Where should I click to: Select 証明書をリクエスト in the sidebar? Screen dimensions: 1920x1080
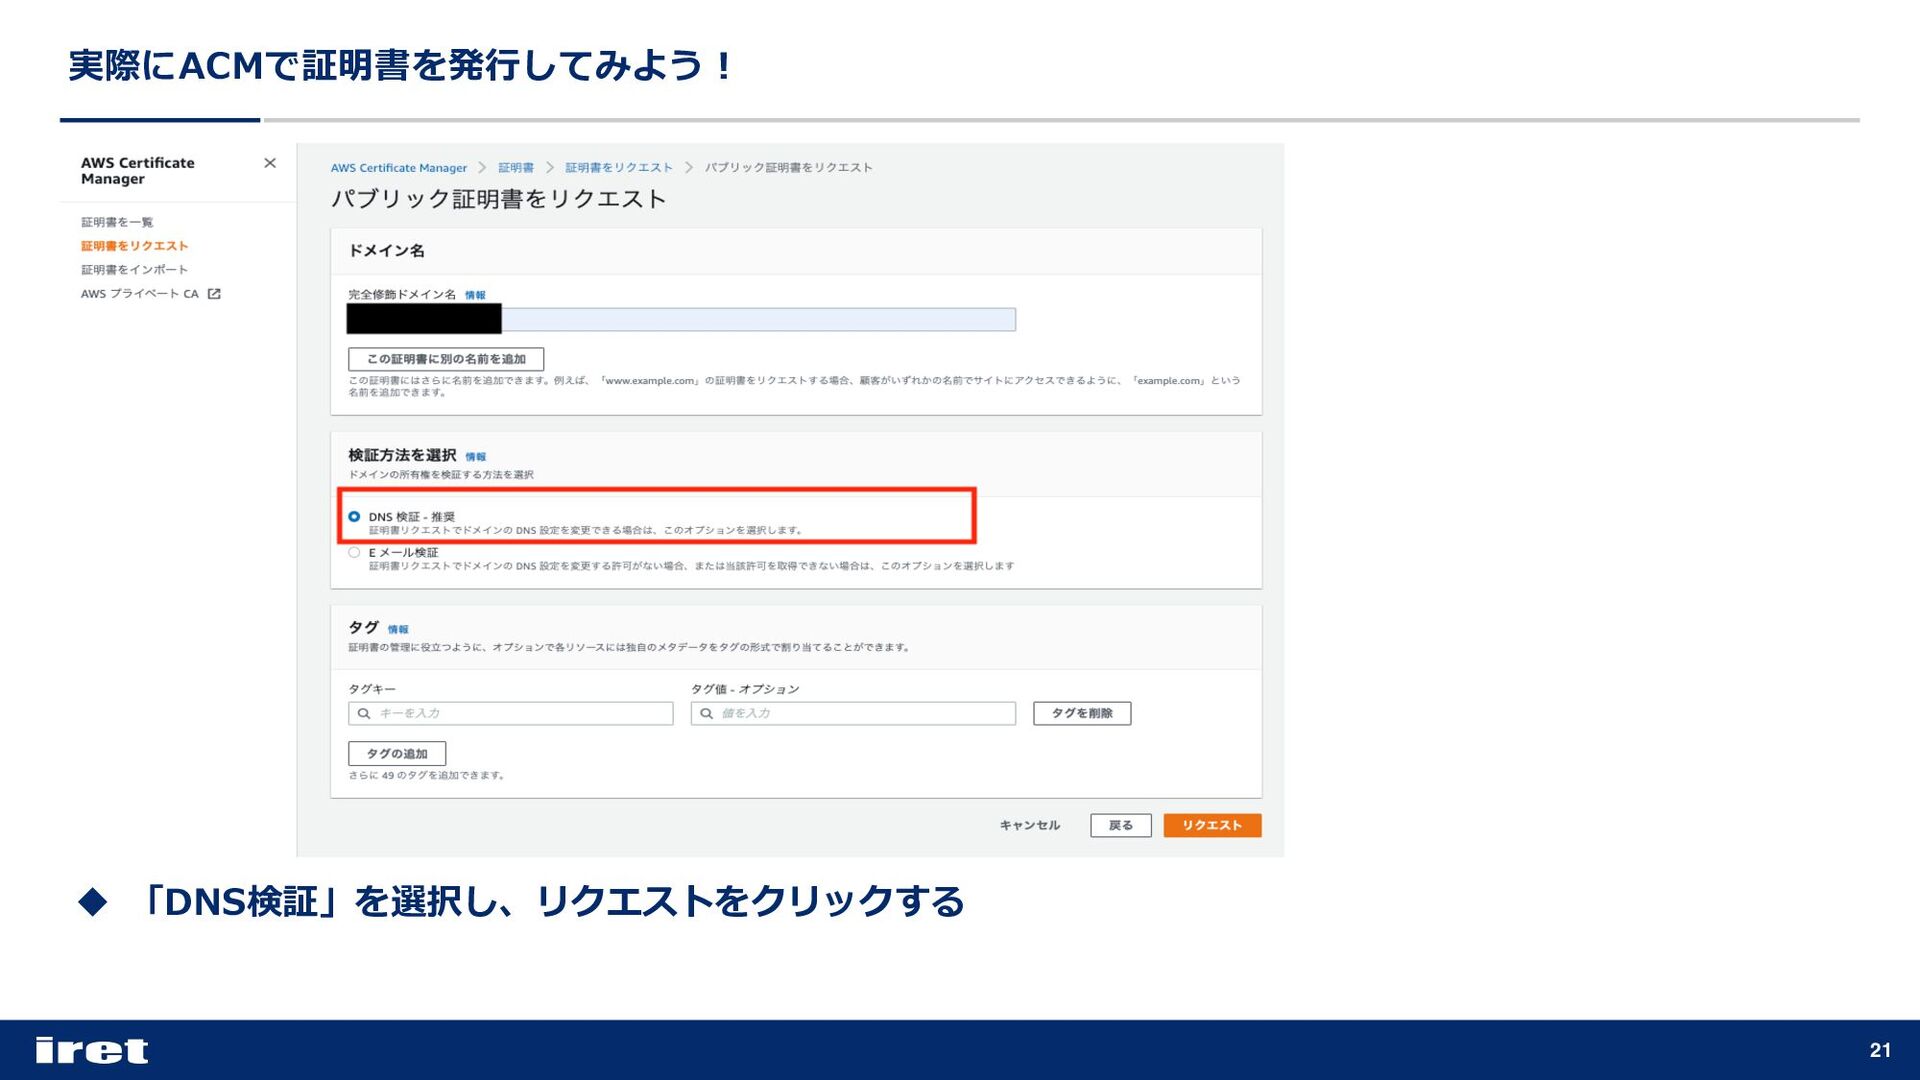click(x=135, y=246)
